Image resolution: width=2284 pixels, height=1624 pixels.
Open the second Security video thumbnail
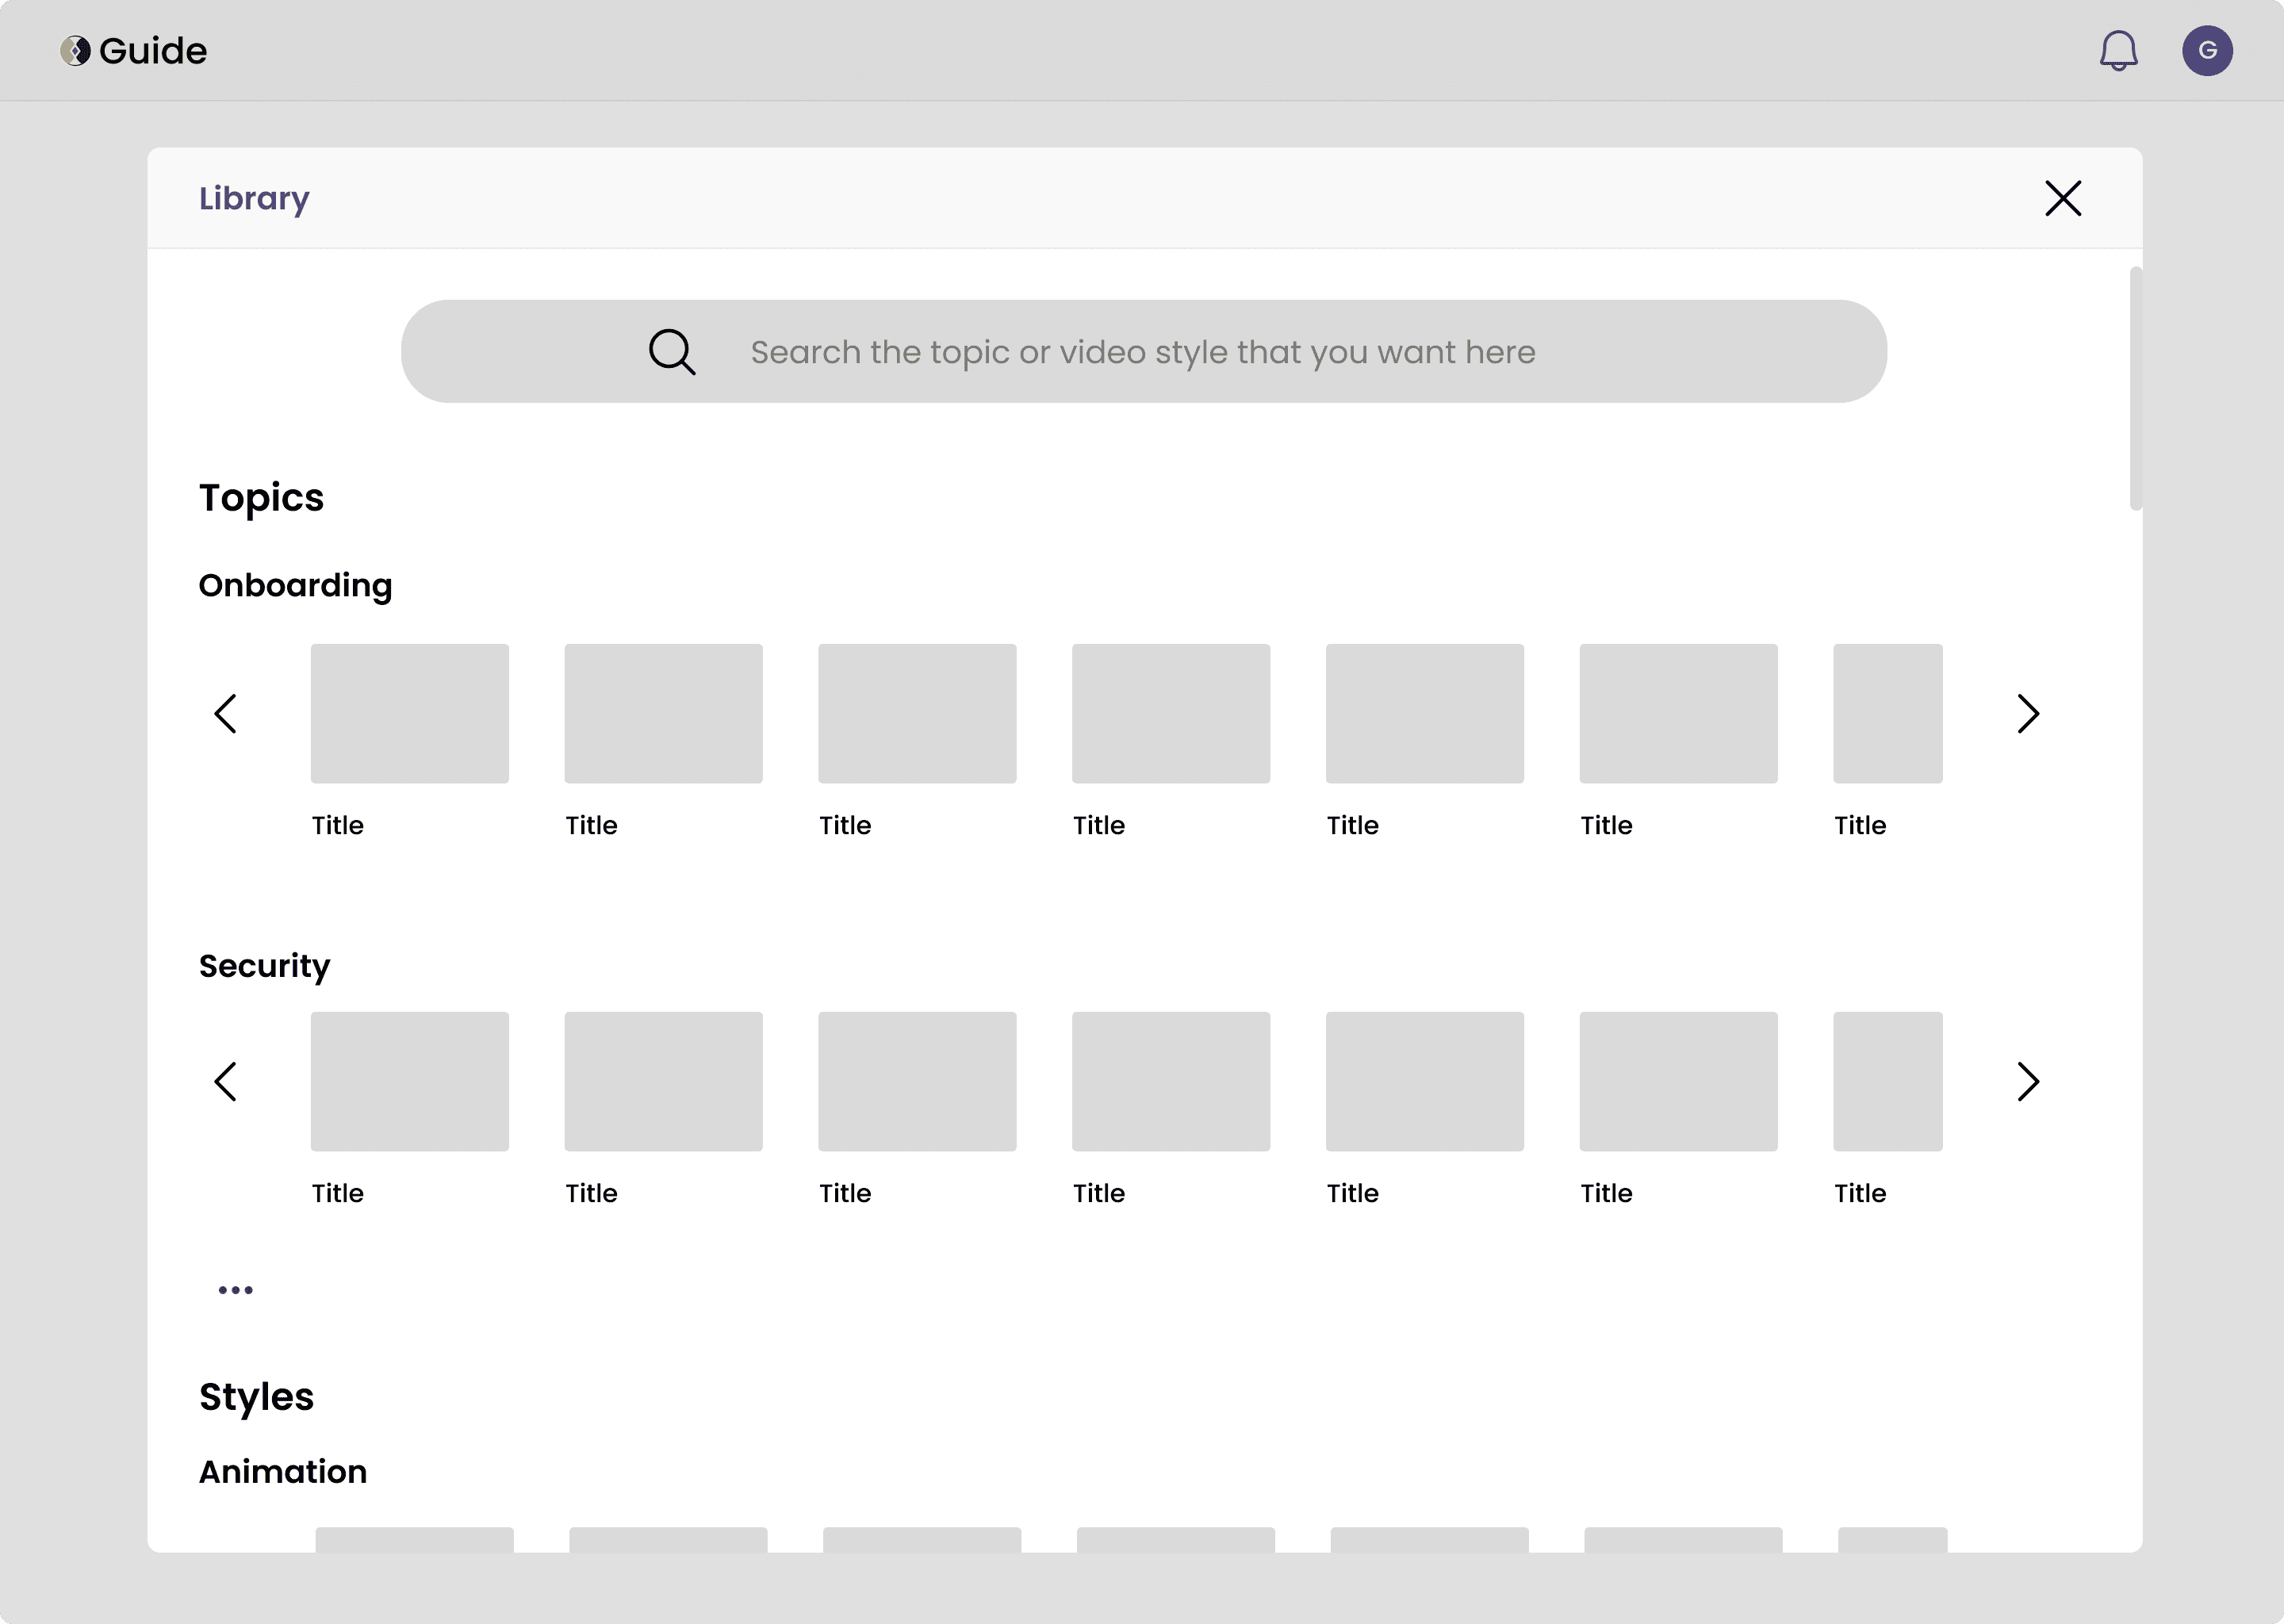pyautogui.click(x=664, y=1082)
